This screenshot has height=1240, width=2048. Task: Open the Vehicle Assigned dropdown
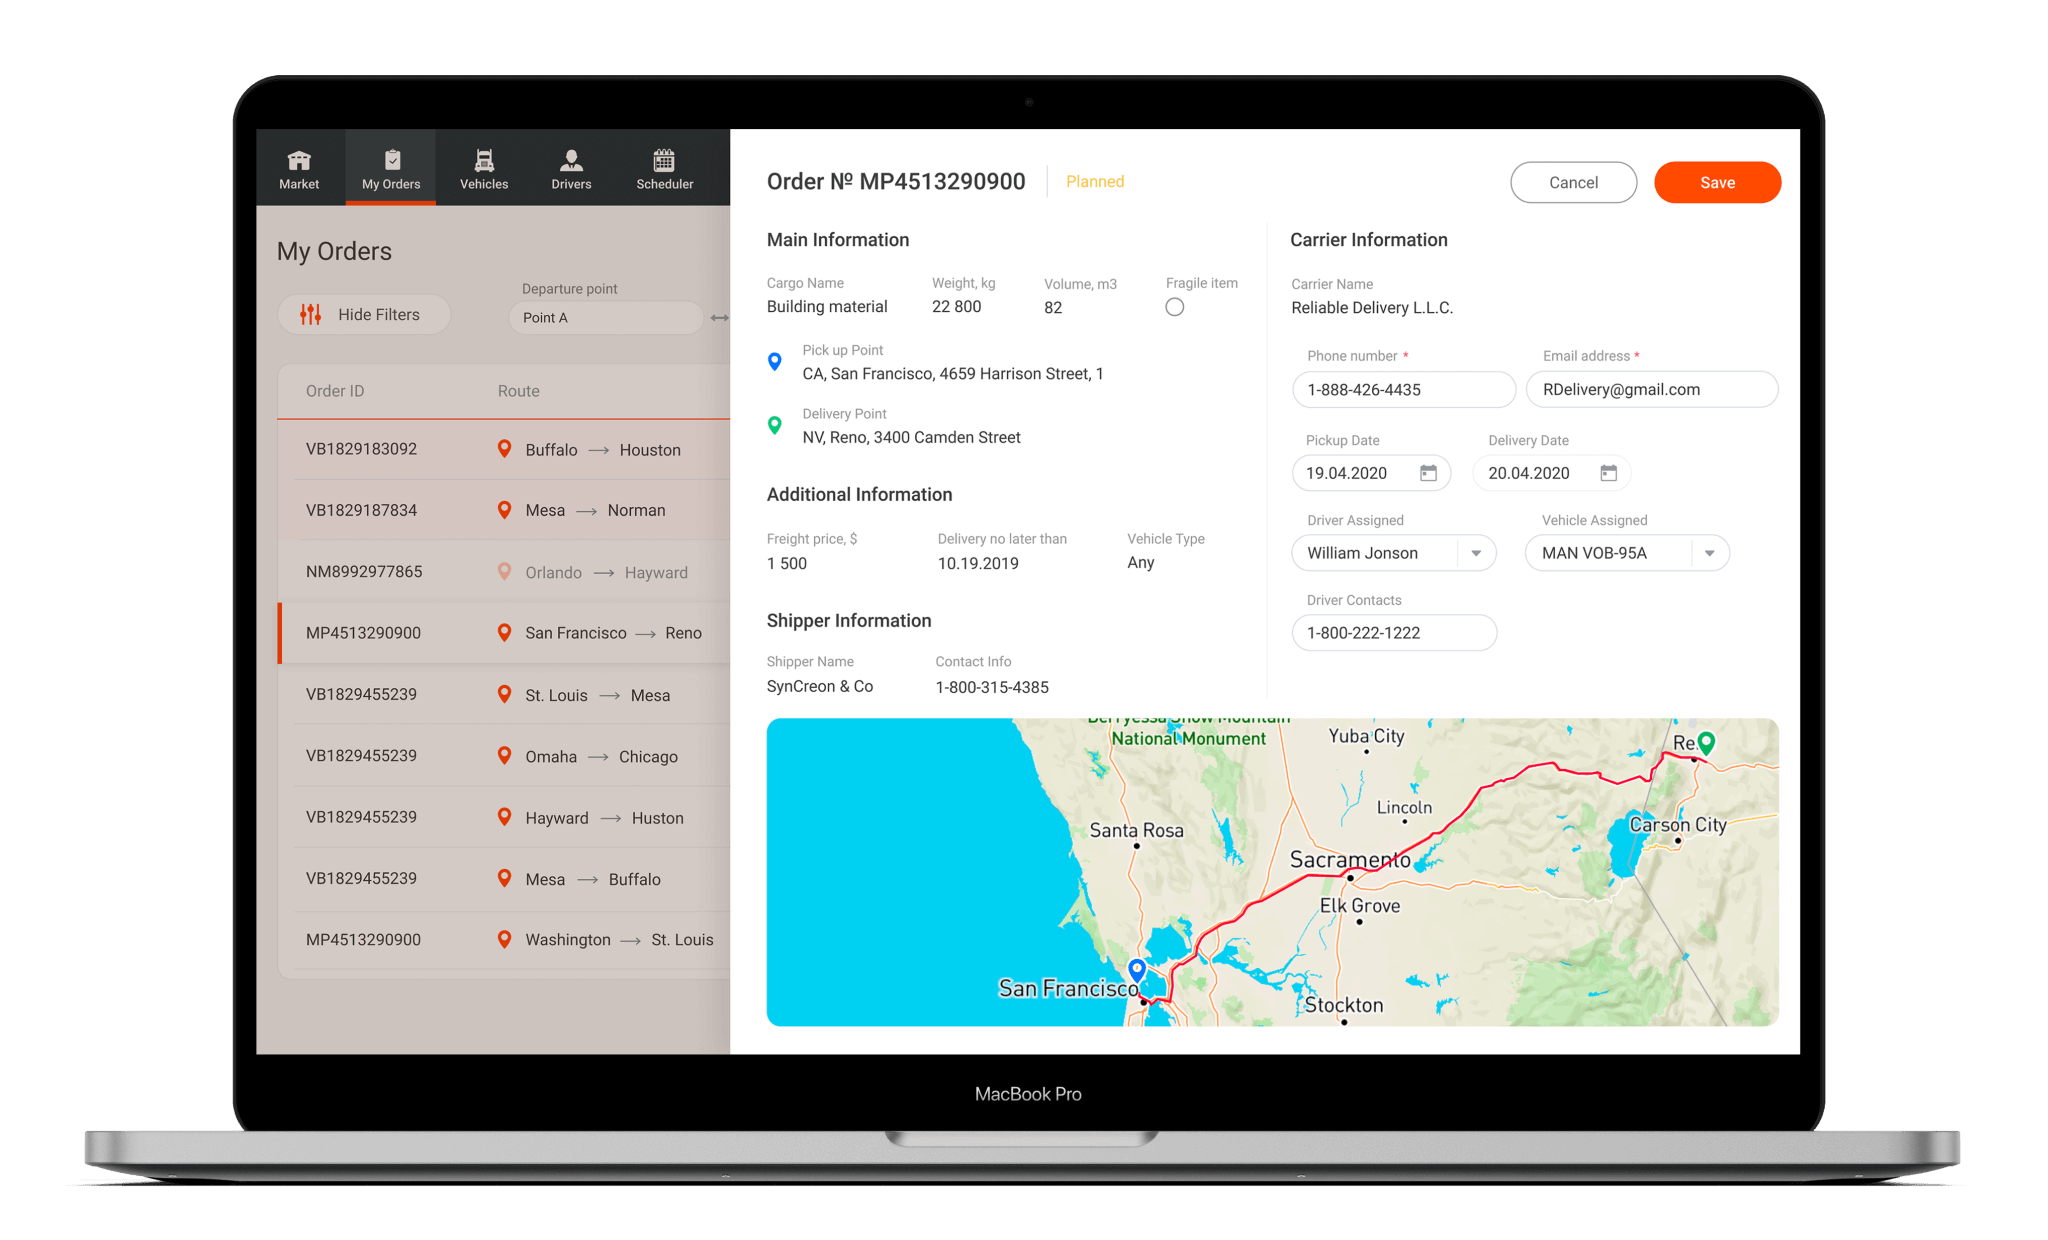[1711, 552]
